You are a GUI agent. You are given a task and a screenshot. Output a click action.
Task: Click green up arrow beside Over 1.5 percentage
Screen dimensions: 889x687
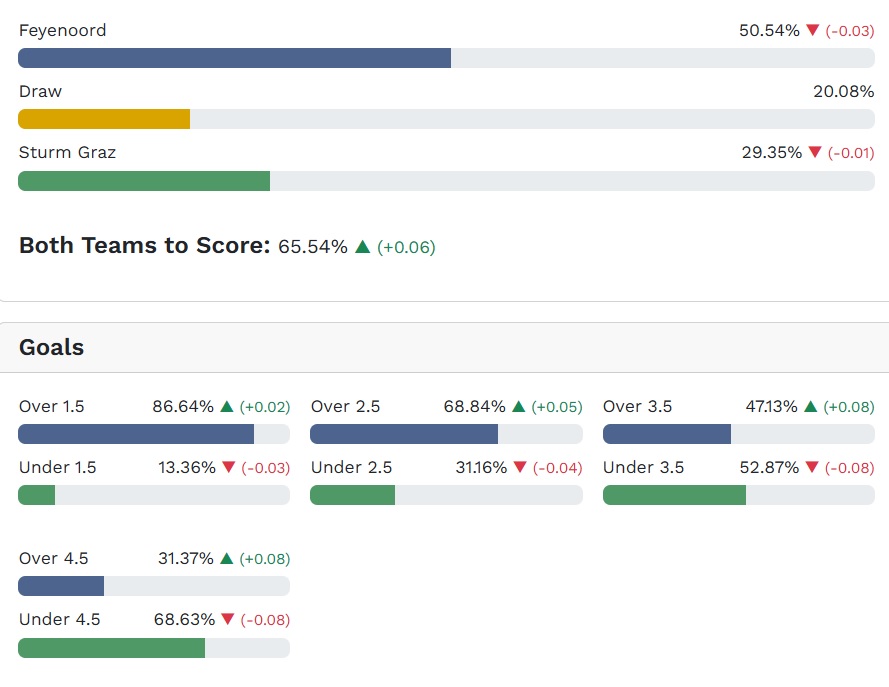pos(227,407)
